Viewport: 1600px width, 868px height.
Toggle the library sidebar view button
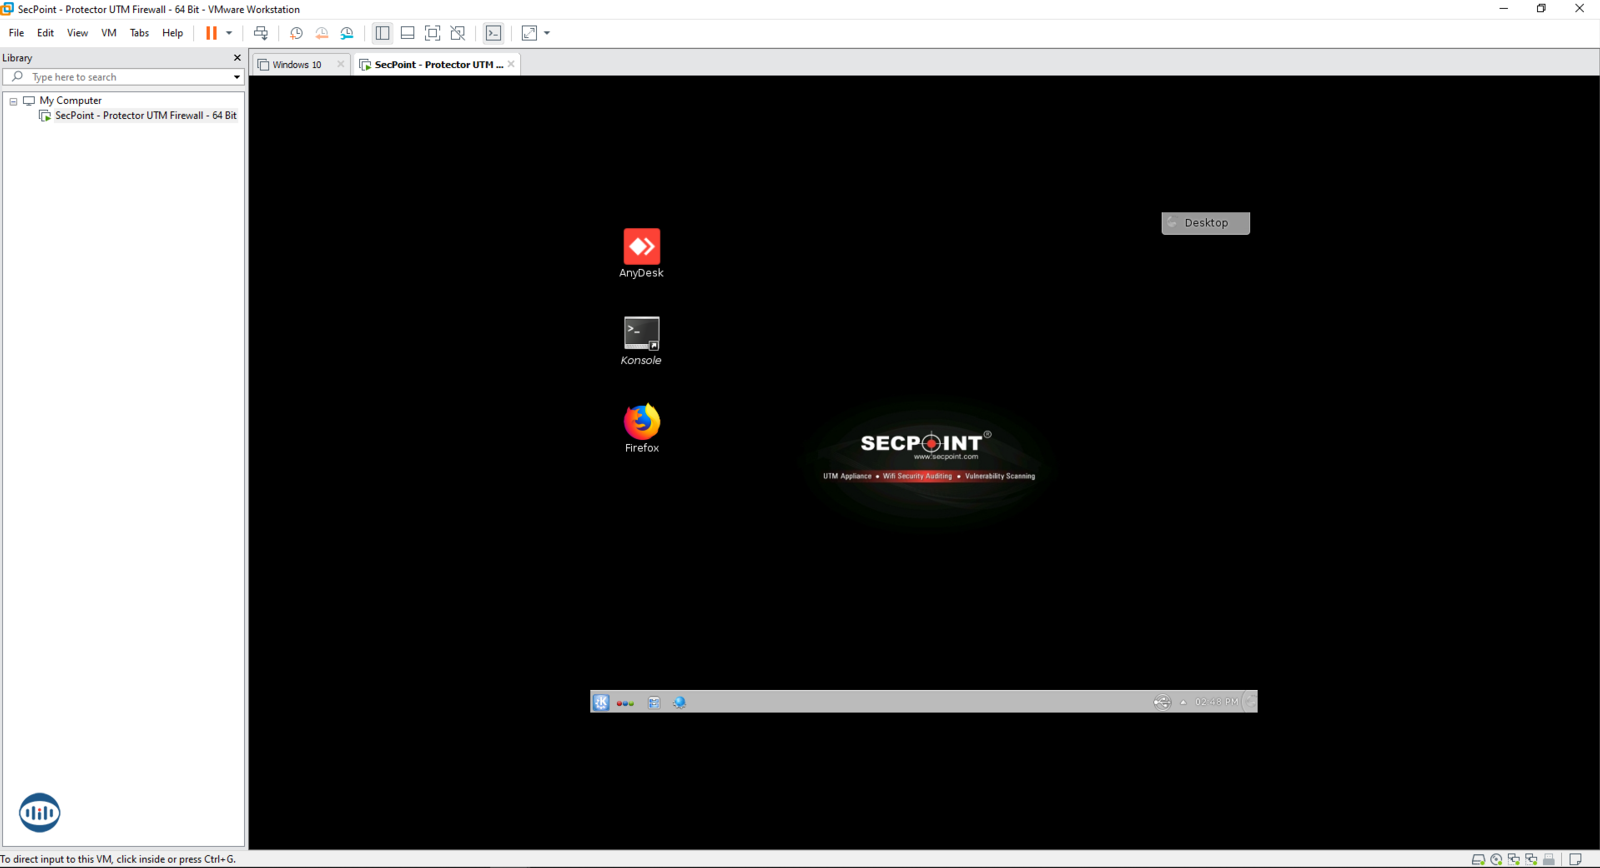[382, 33]
